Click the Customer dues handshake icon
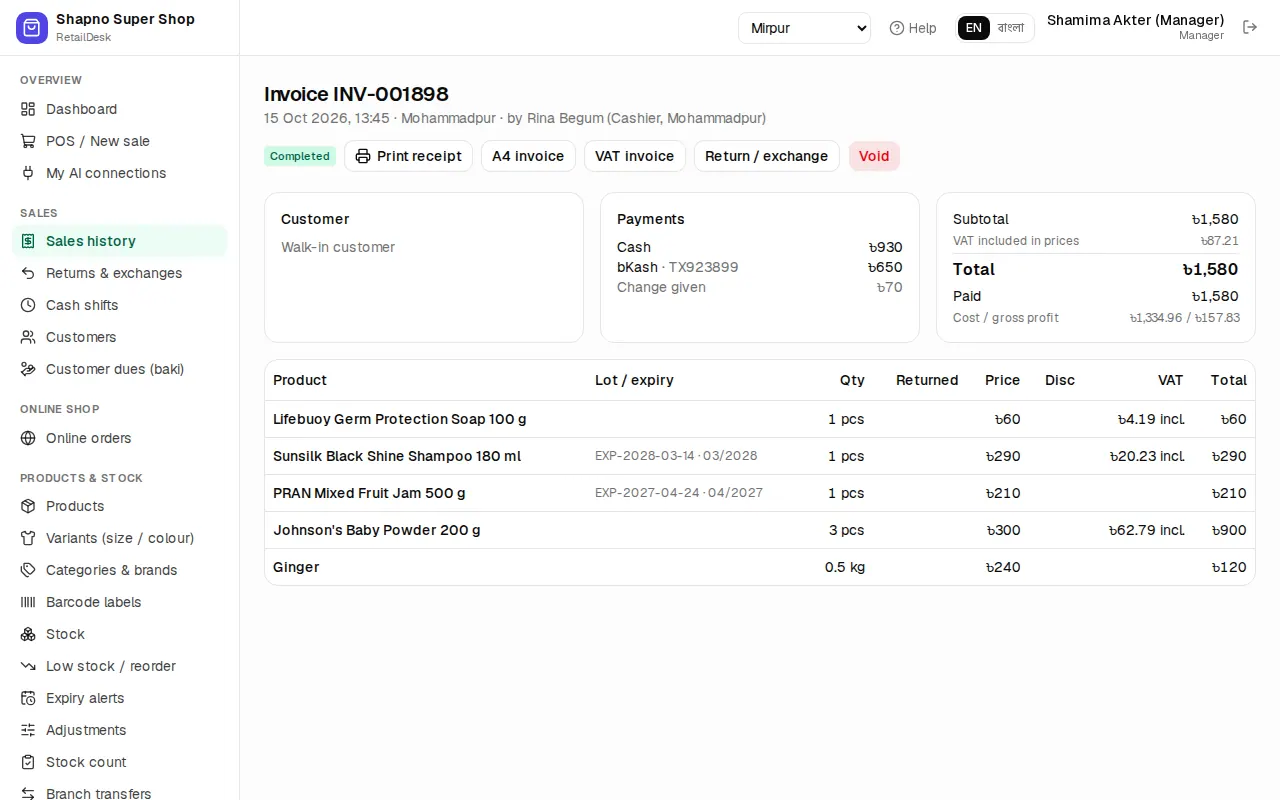 click(x=28, y=369)
